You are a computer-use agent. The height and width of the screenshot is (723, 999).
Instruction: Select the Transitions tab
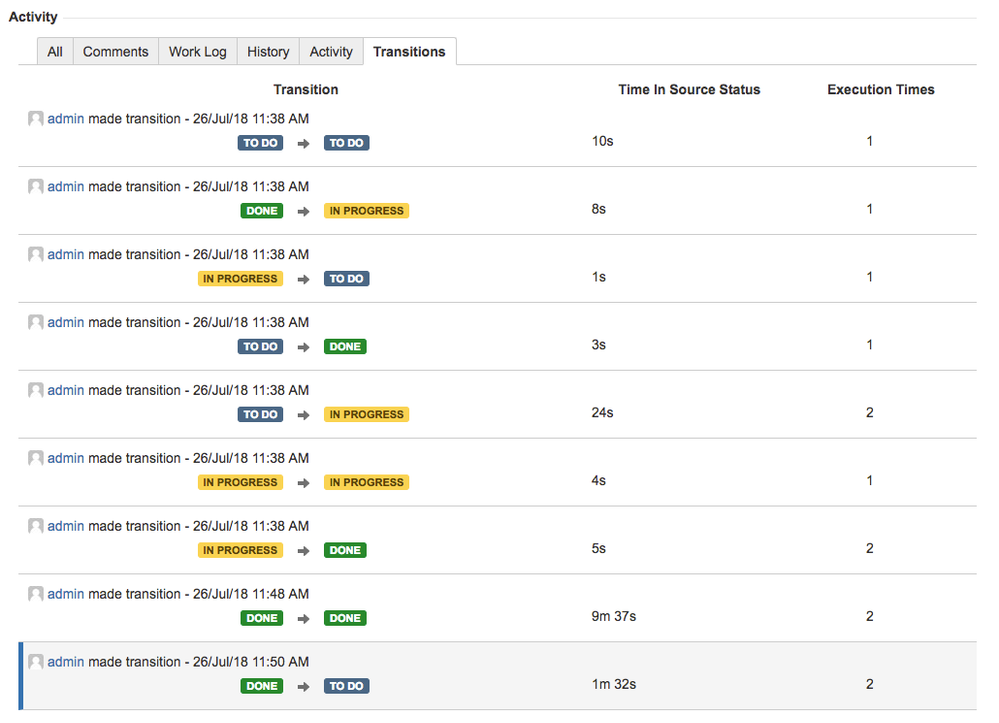(x=409, y=52)
